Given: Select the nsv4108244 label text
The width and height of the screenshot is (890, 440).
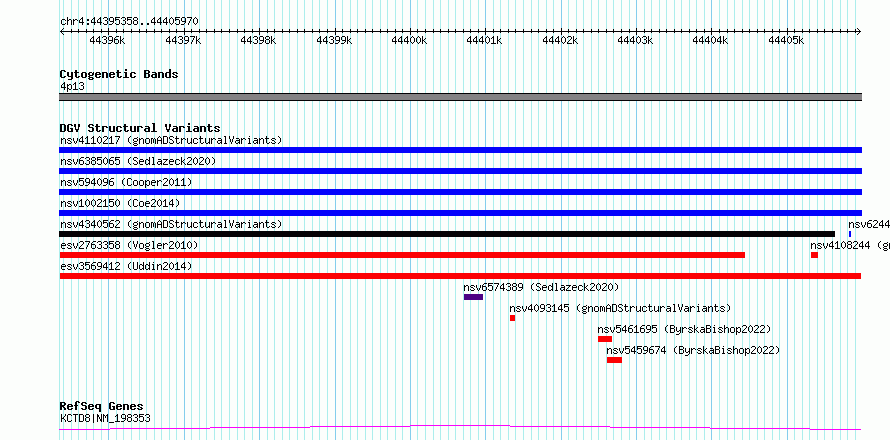Looking at the screenshot, I should coord(850,245).
